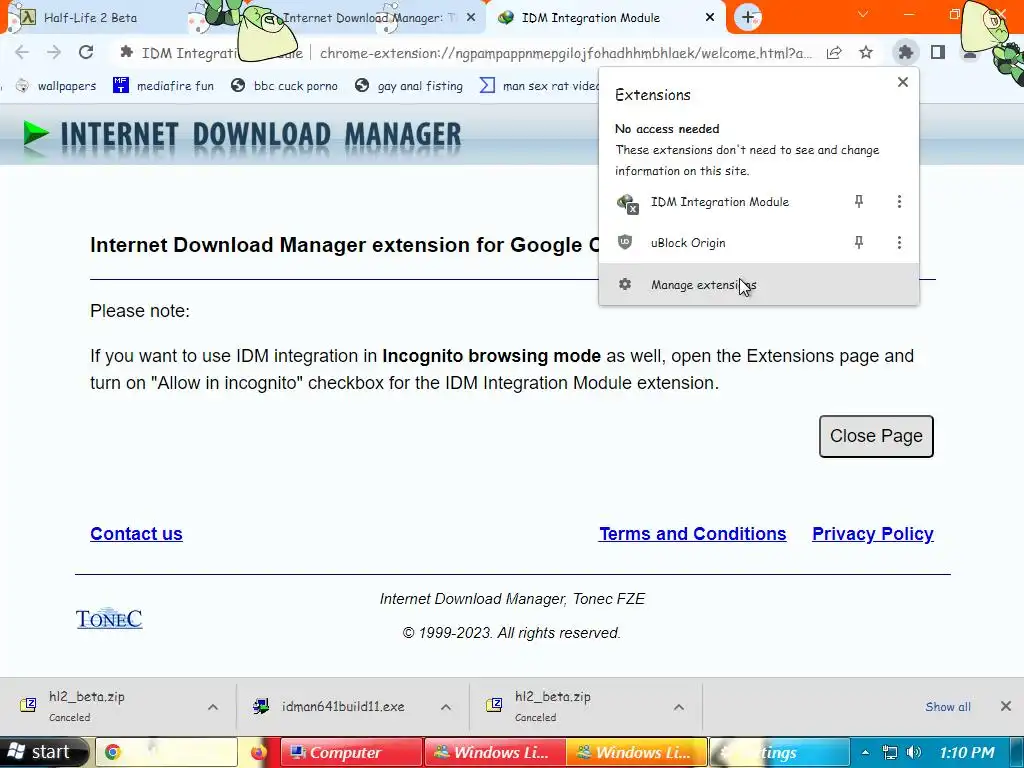The image size is (1024, 768).
Task: Expand options for second hl2_beta.zip download
Action: point(679,707)
